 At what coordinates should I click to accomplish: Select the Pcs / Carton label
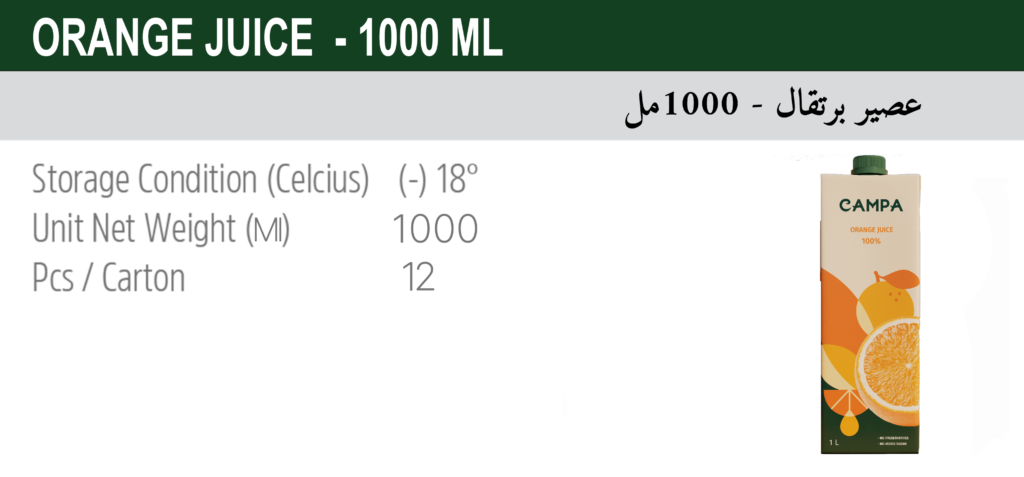(x=108, y=278)
